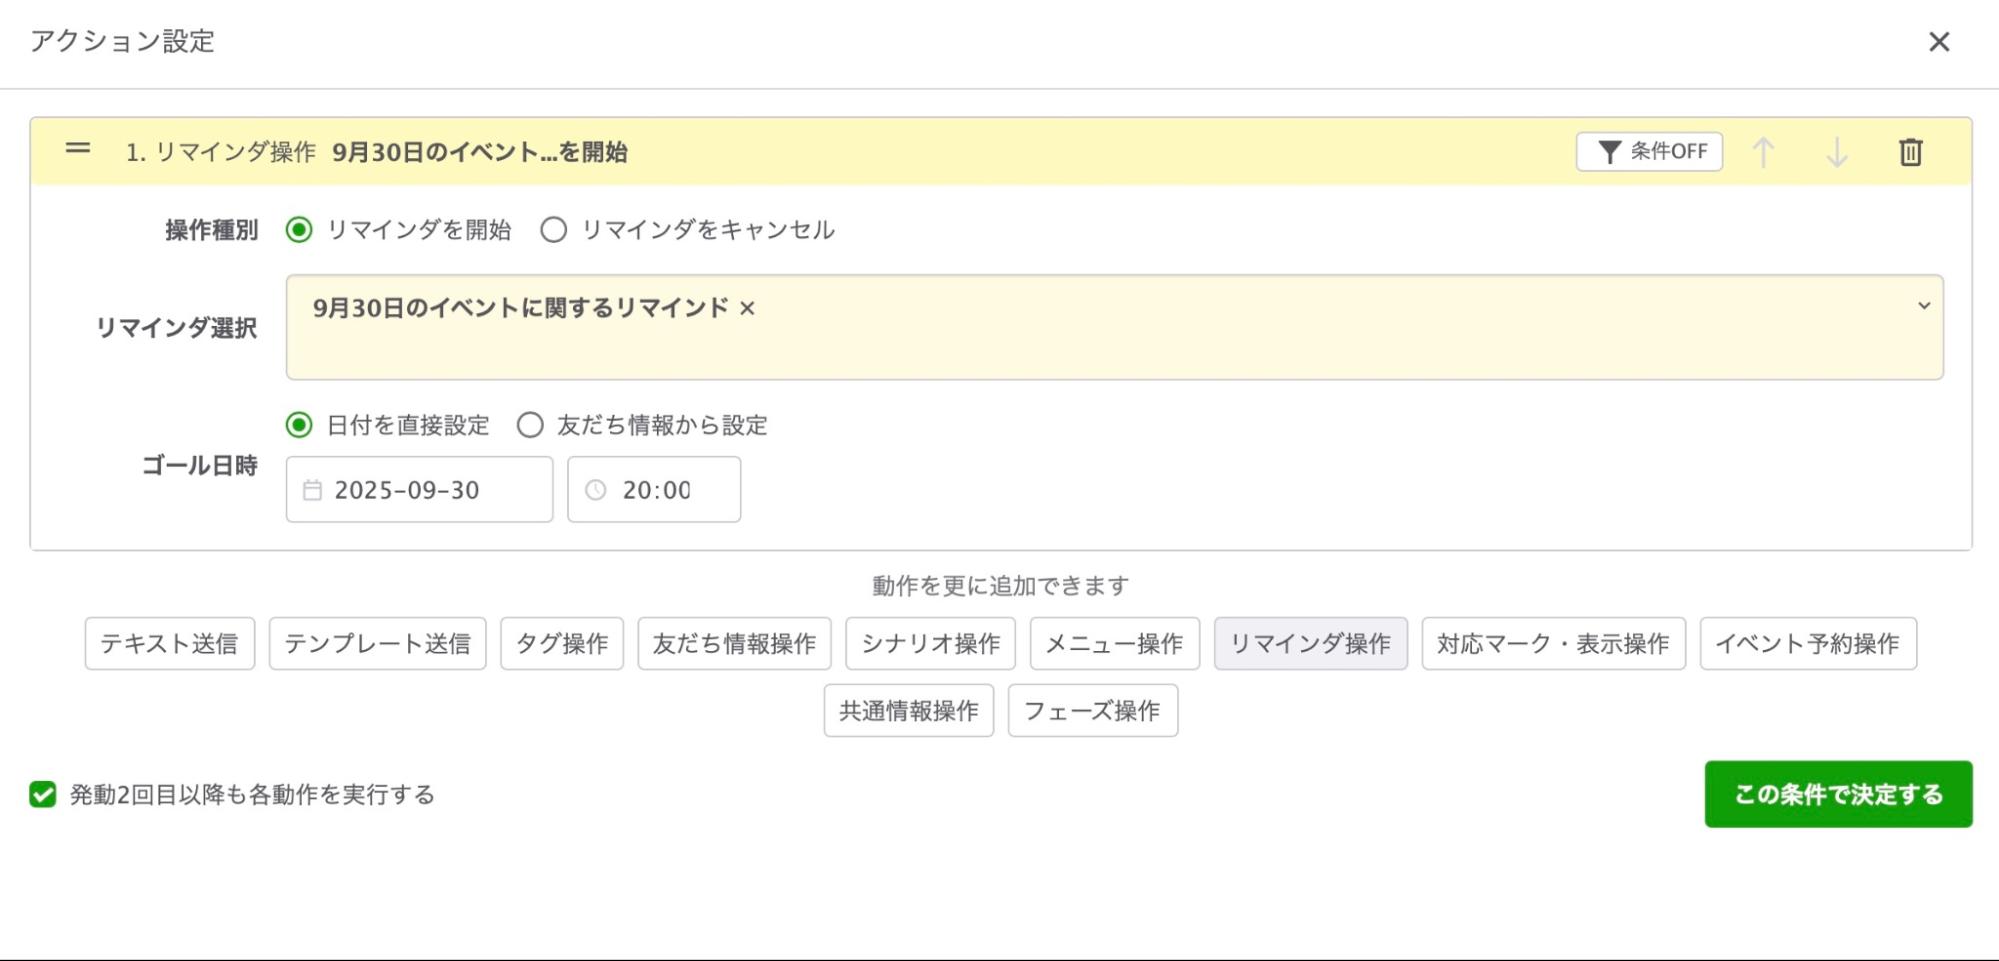
Task: Toggle the 条件OFF filter button
Action: click(x=1649, y=152)
